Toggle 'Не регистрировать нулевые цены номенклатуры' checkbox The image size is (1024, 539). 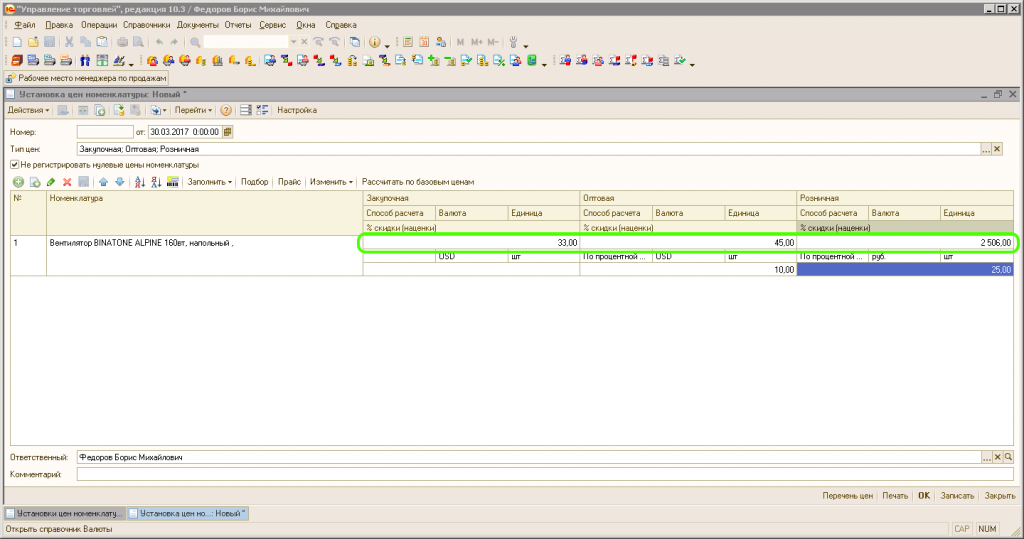(x=14, y=165)
